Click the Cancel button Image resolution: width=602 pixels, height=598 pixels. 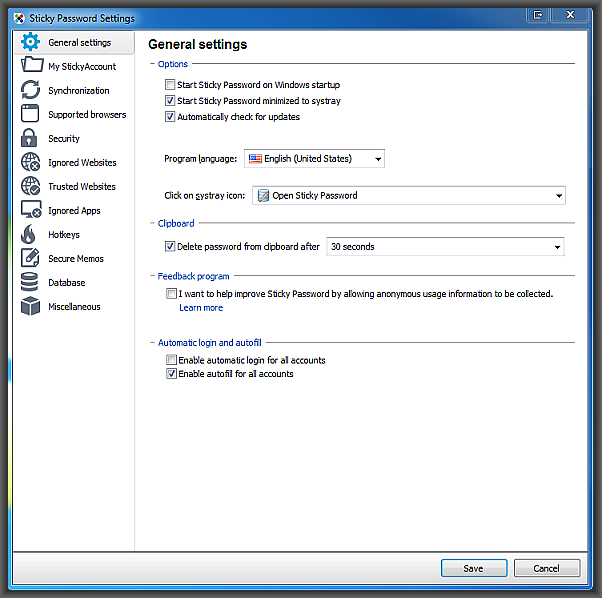(x=547, y=568)
